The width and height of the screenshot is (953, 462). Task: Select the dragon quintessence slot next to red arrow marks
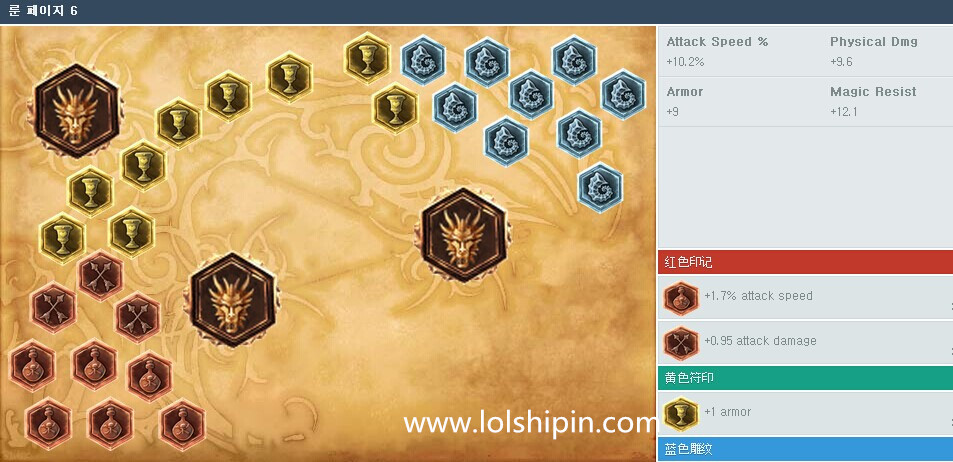[x=233, y=300]
